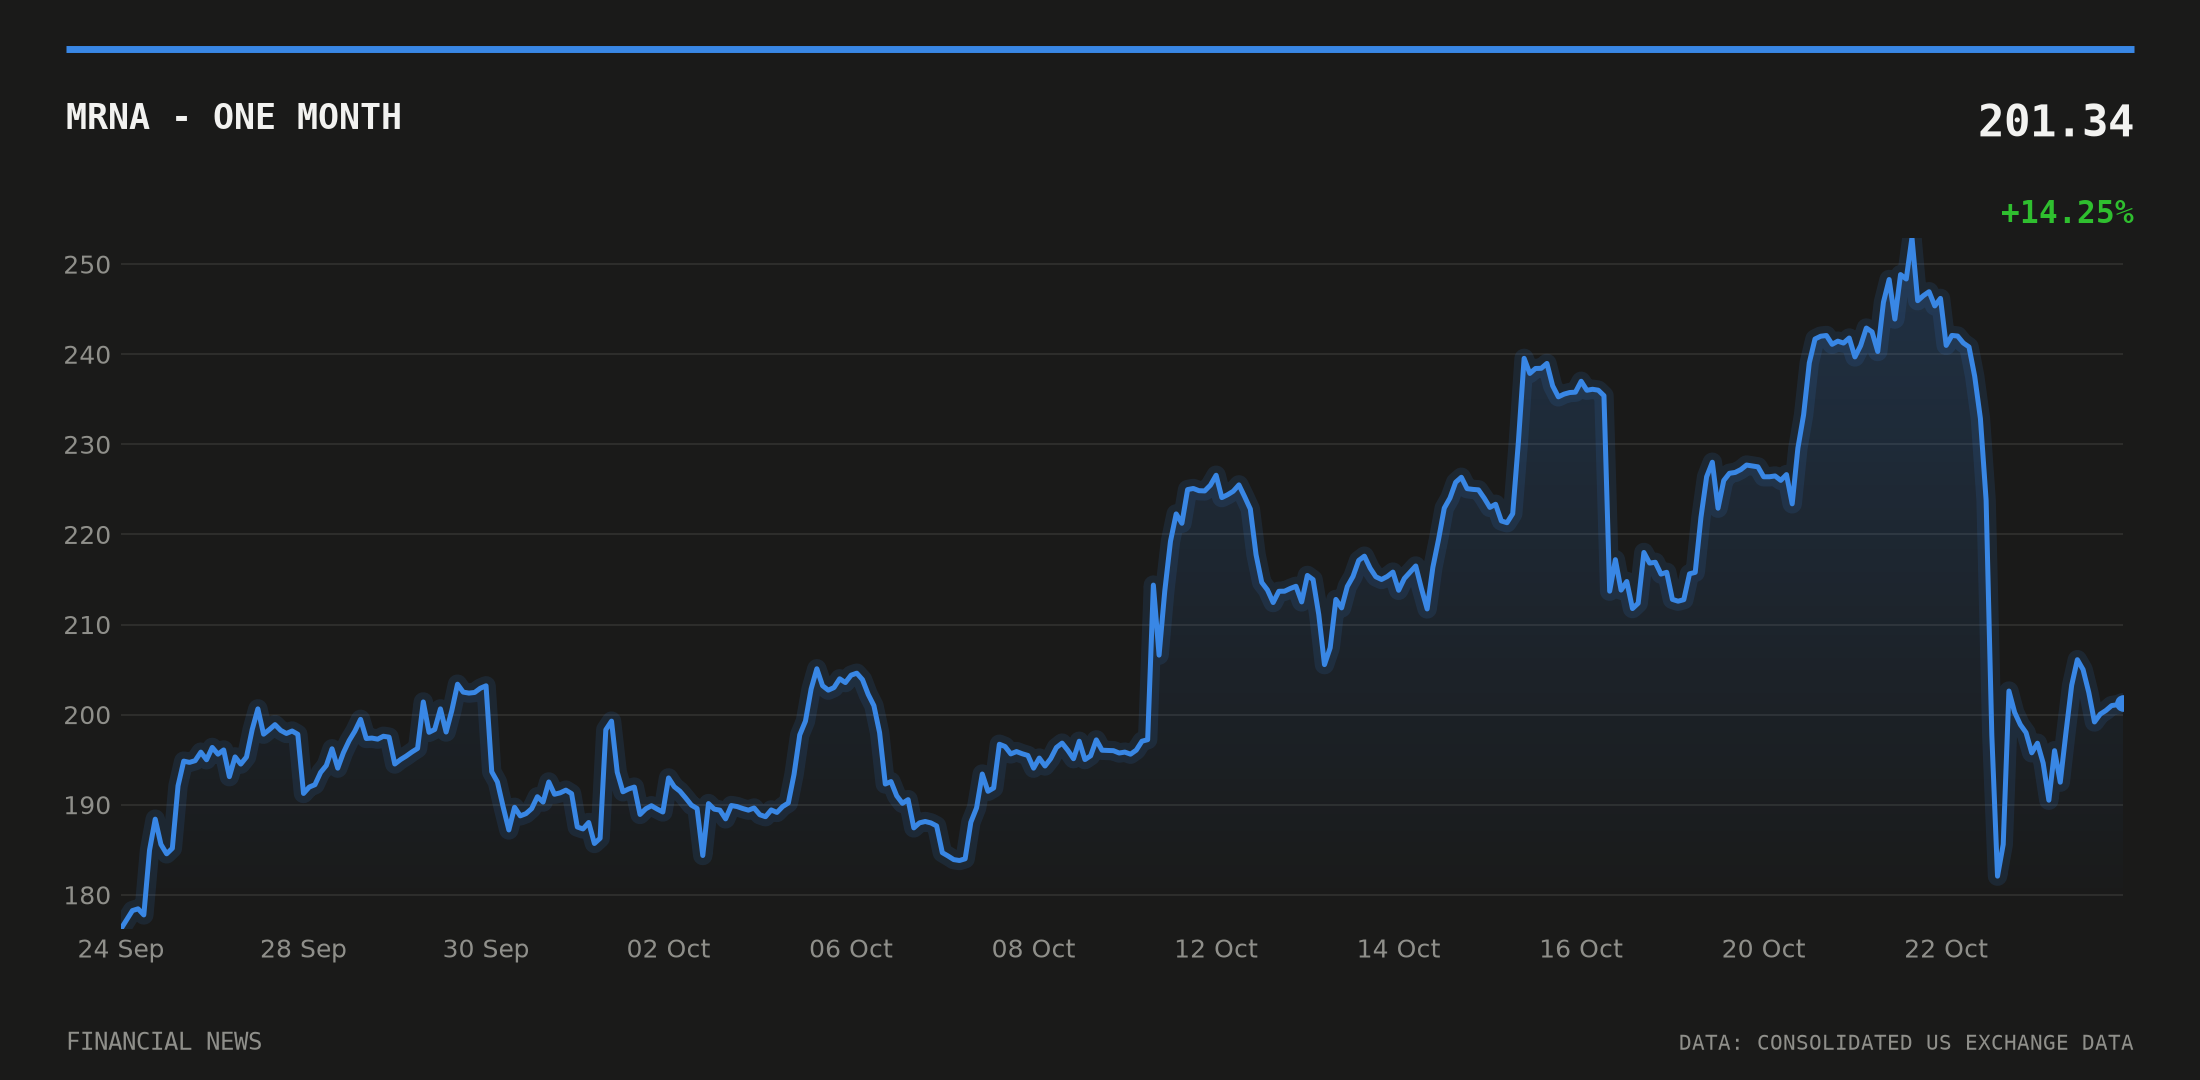Click the 230 y-axis label

coord(87,445)
